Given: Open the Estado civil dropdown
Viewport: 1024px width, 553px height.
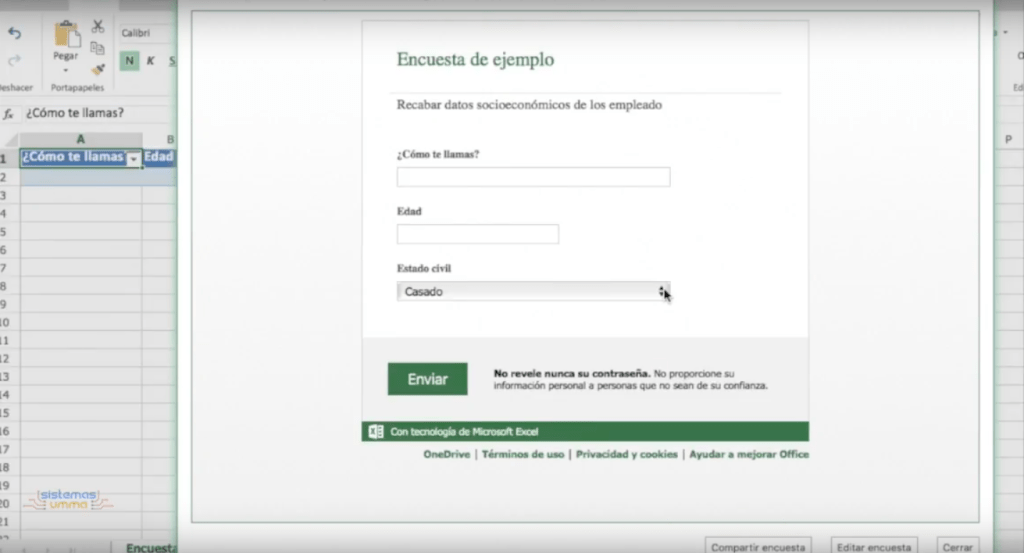Looking at the screenshot, I should pos(533,291).
